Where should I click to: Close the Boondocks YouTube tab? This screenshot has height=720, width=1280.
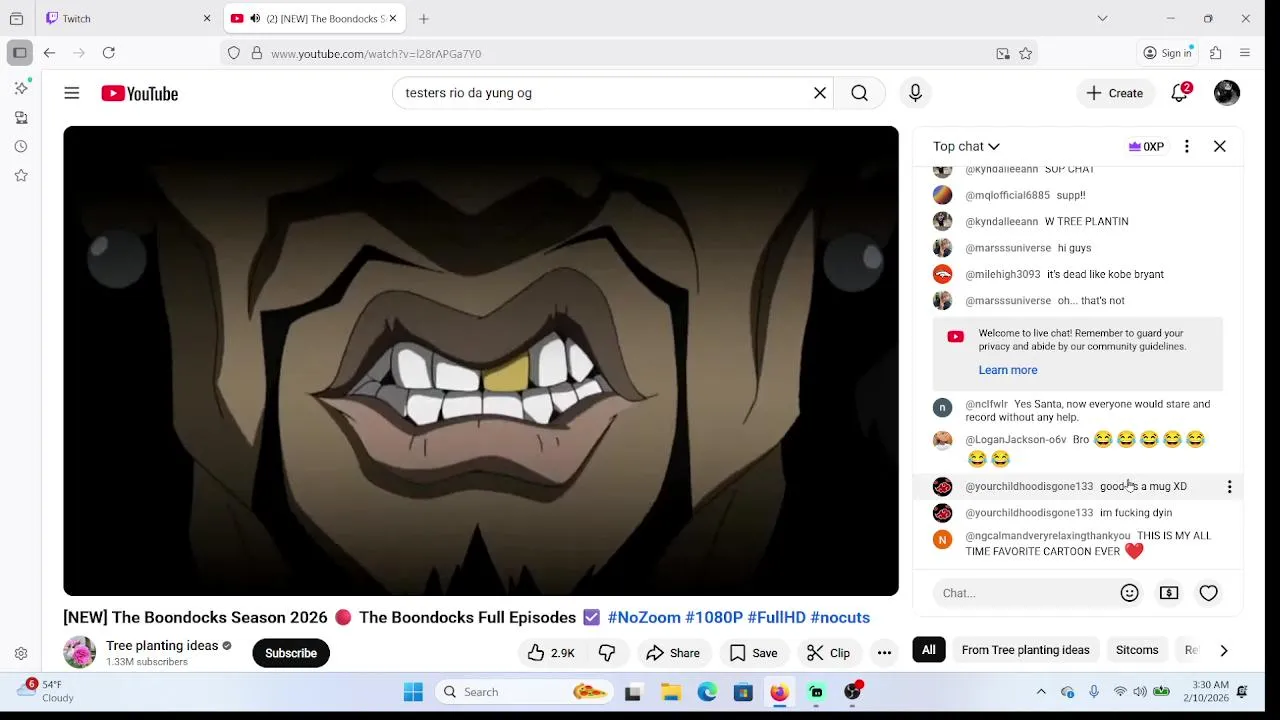pyautogui.click(x=393, y=18)
